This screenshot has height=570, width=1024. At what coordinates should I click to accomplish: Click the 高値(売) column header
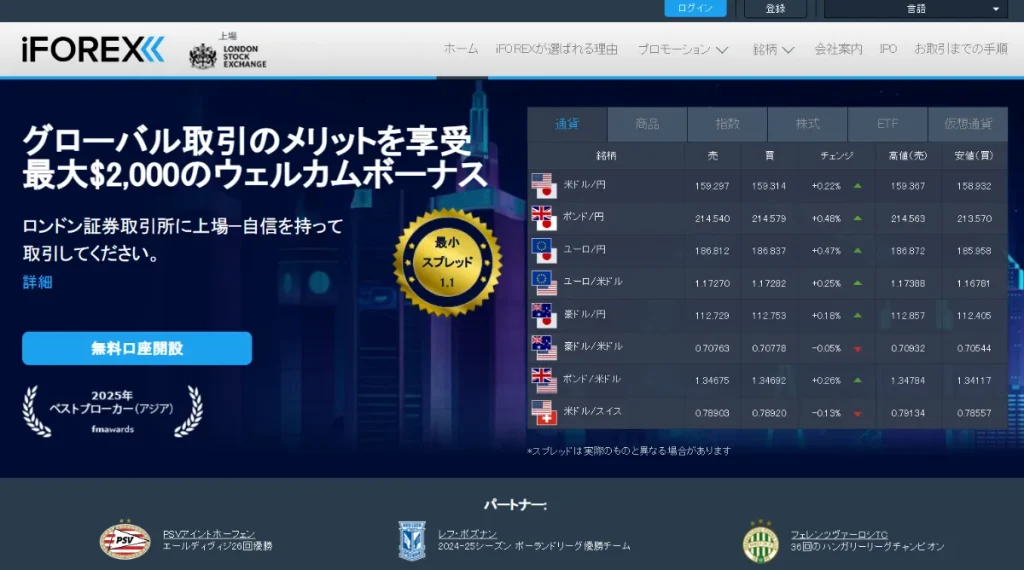pos(908,155)
